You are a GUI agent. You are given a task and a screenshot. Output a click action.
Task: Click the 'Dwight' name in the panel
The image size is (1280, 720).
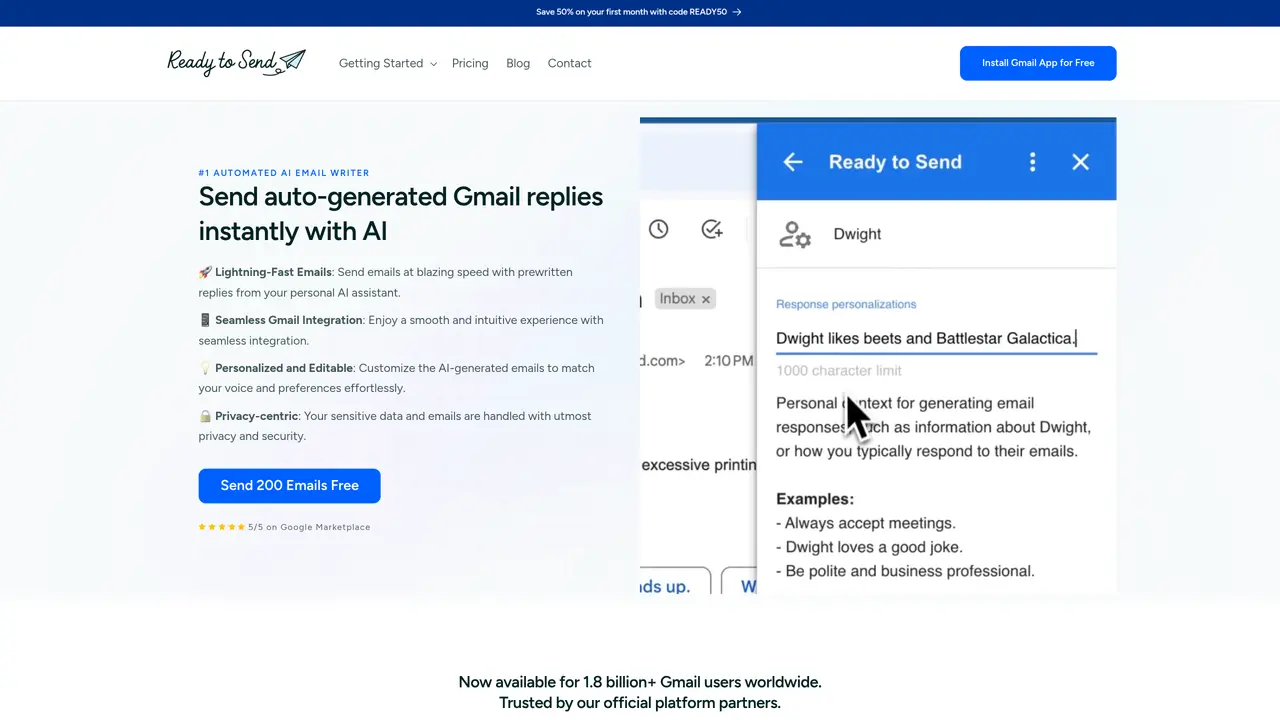pyautogui.click(x=857, y=234)
